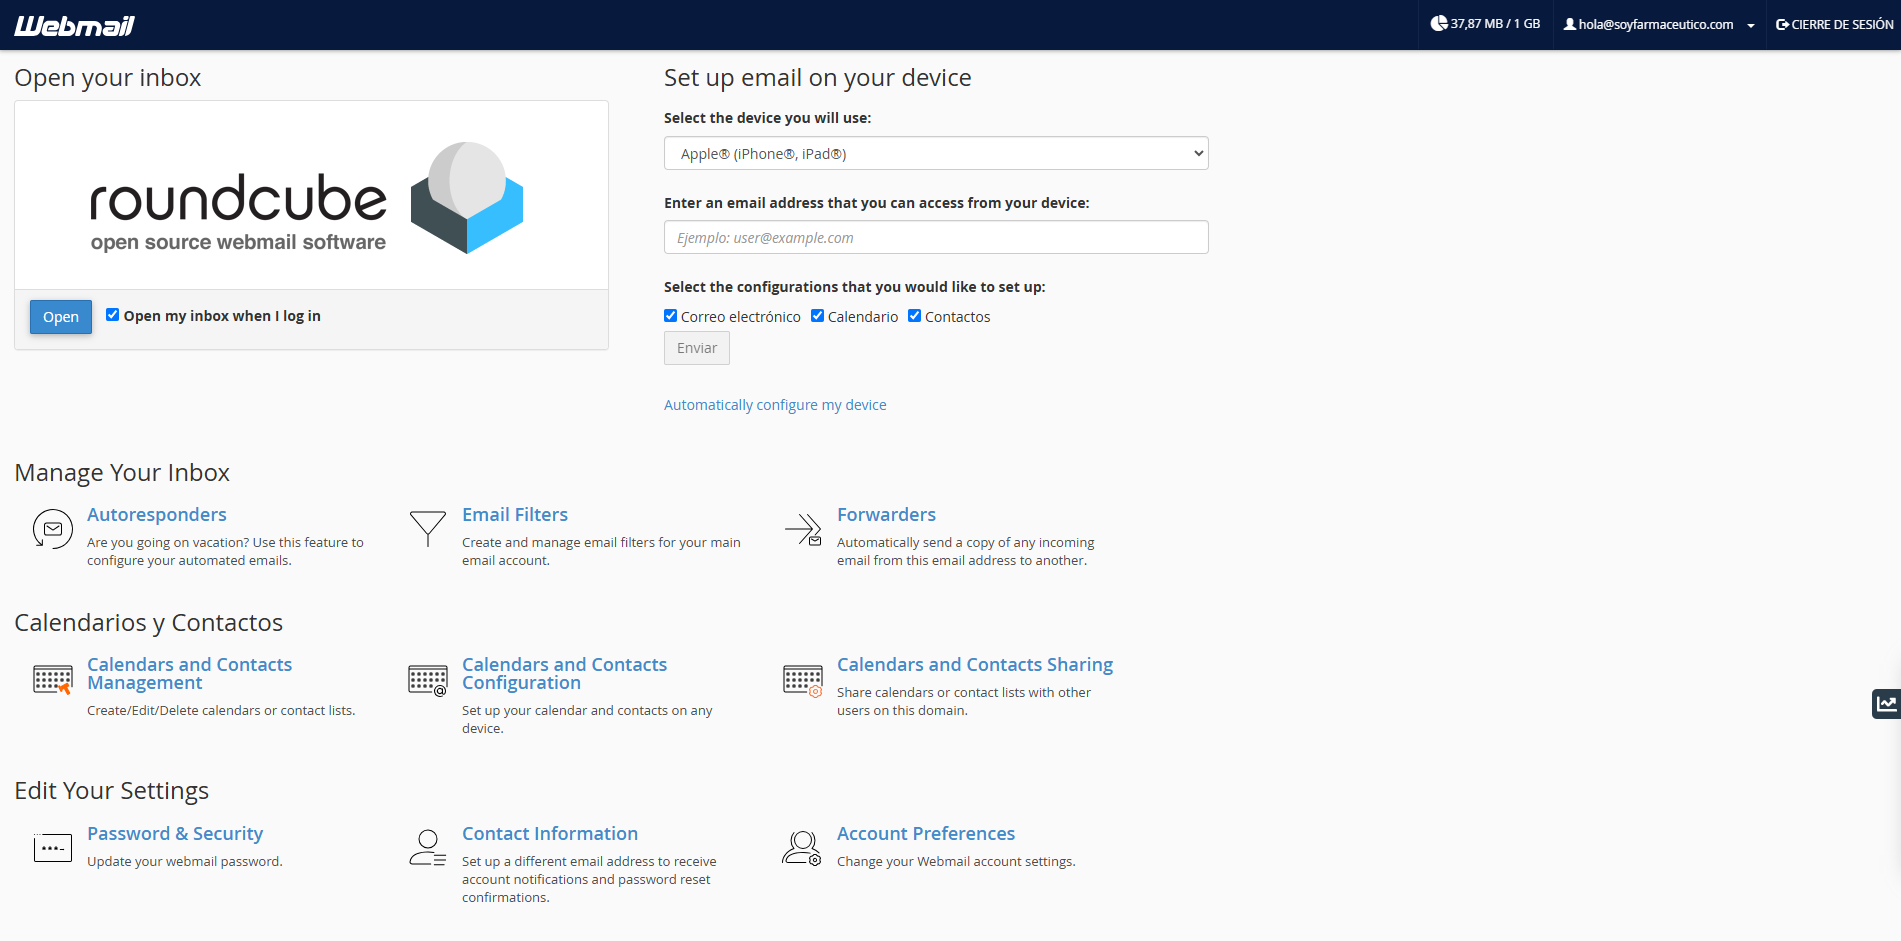The image size is (1901, 941).
Task: Click the Autoresponders envelope icon
Action: pos(52,528)
